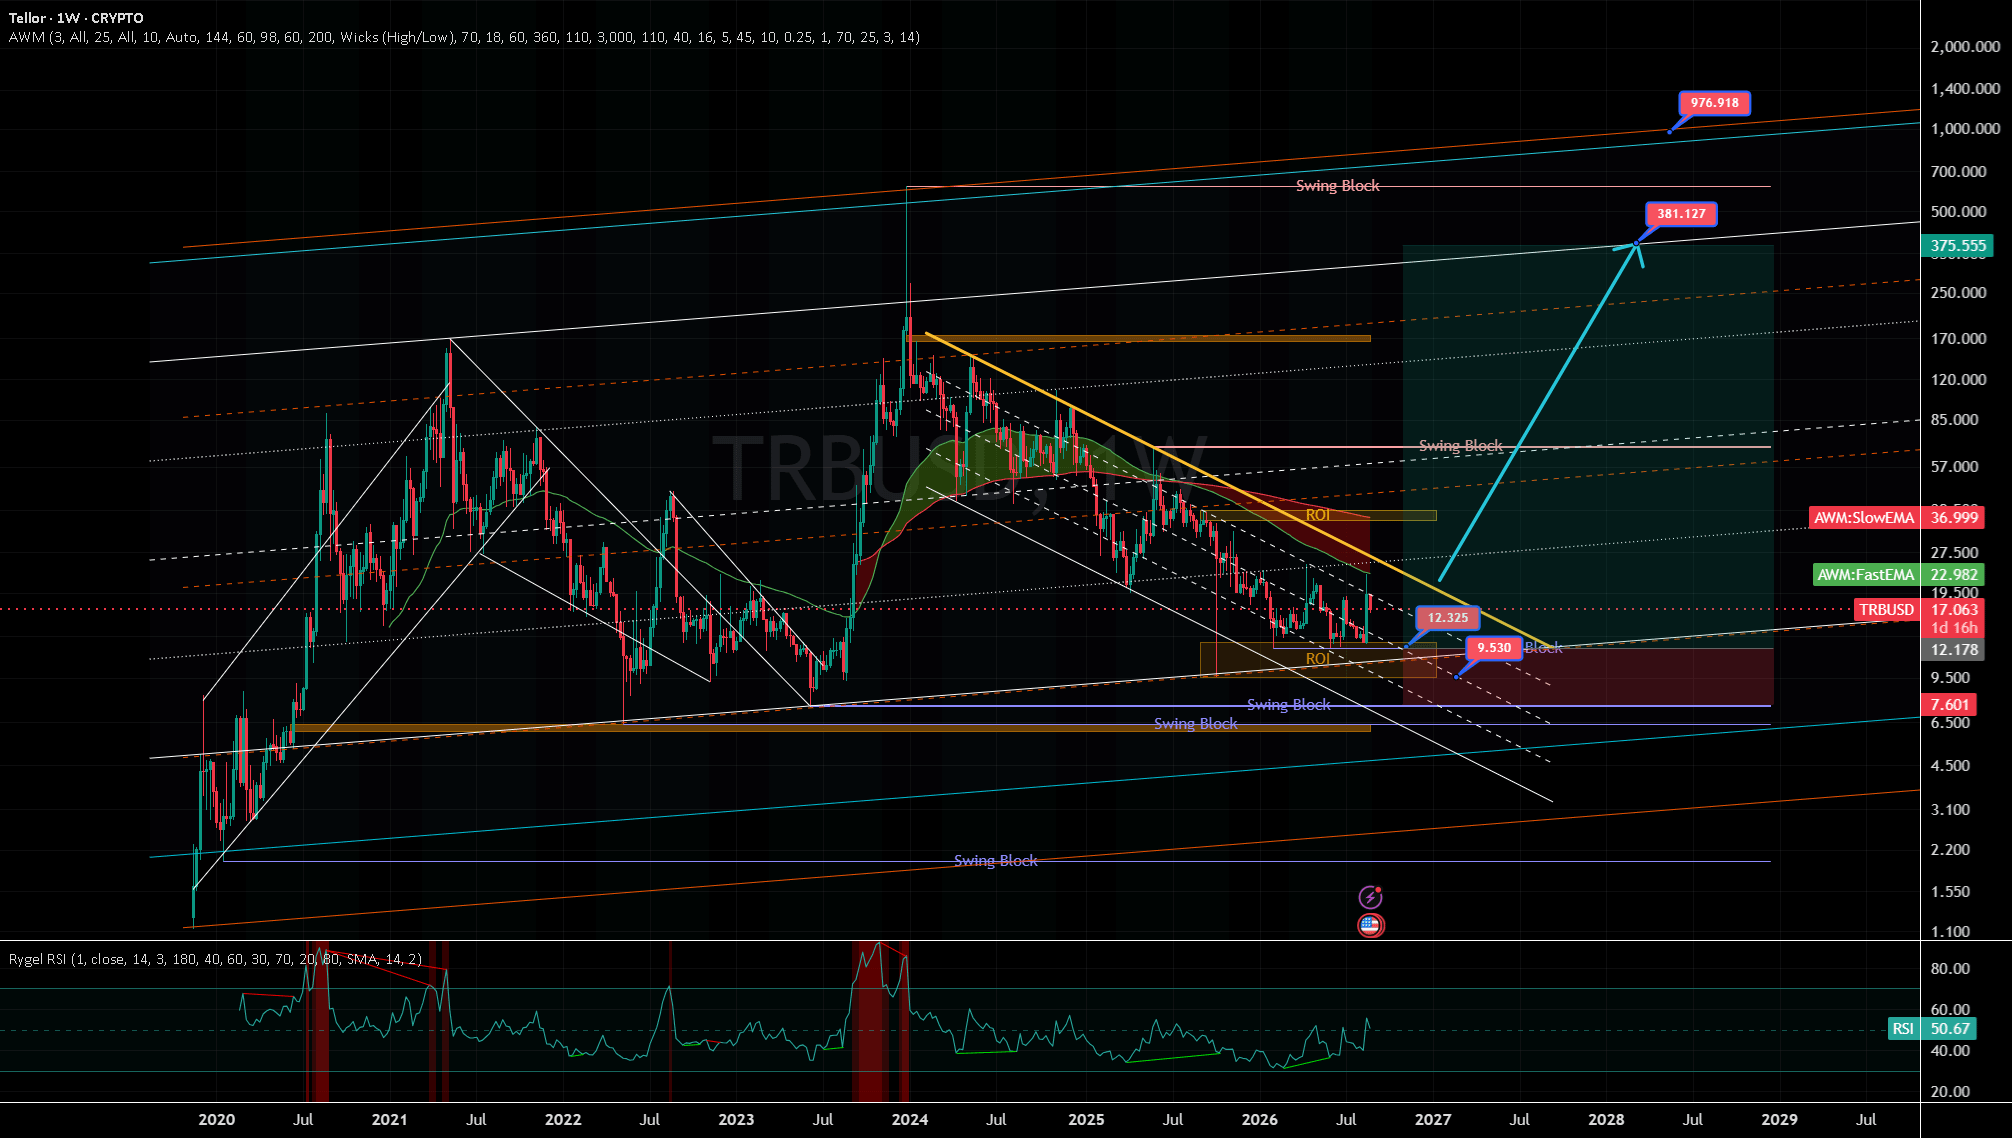Click 85.000 on the price axis
This screenshot has height=1138, width=2012.
(x=1955, y=420)
